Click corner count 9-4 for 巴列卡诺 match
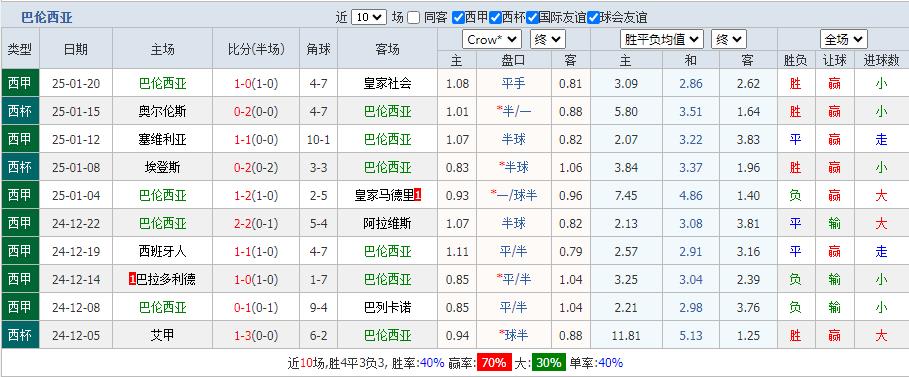Image resolution: width=909 pixels, height=377 pixels. pyautogui.click(x=318, y=307)
